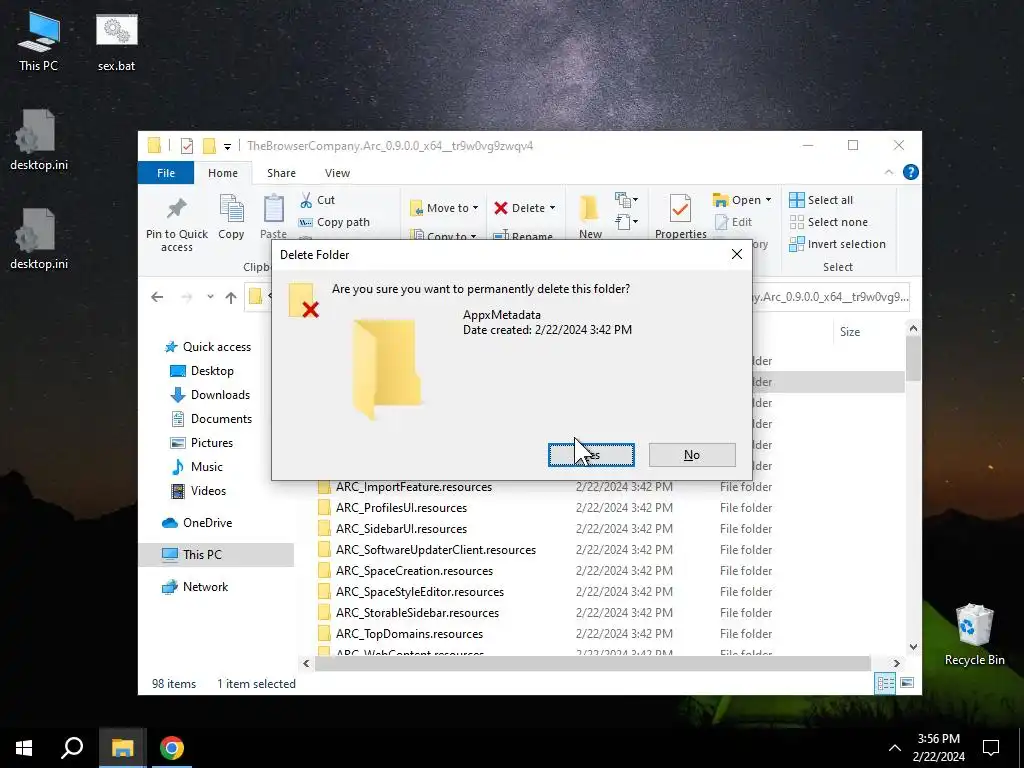
Task: Click Invert selection in ribbon
Action: point(837,244)
